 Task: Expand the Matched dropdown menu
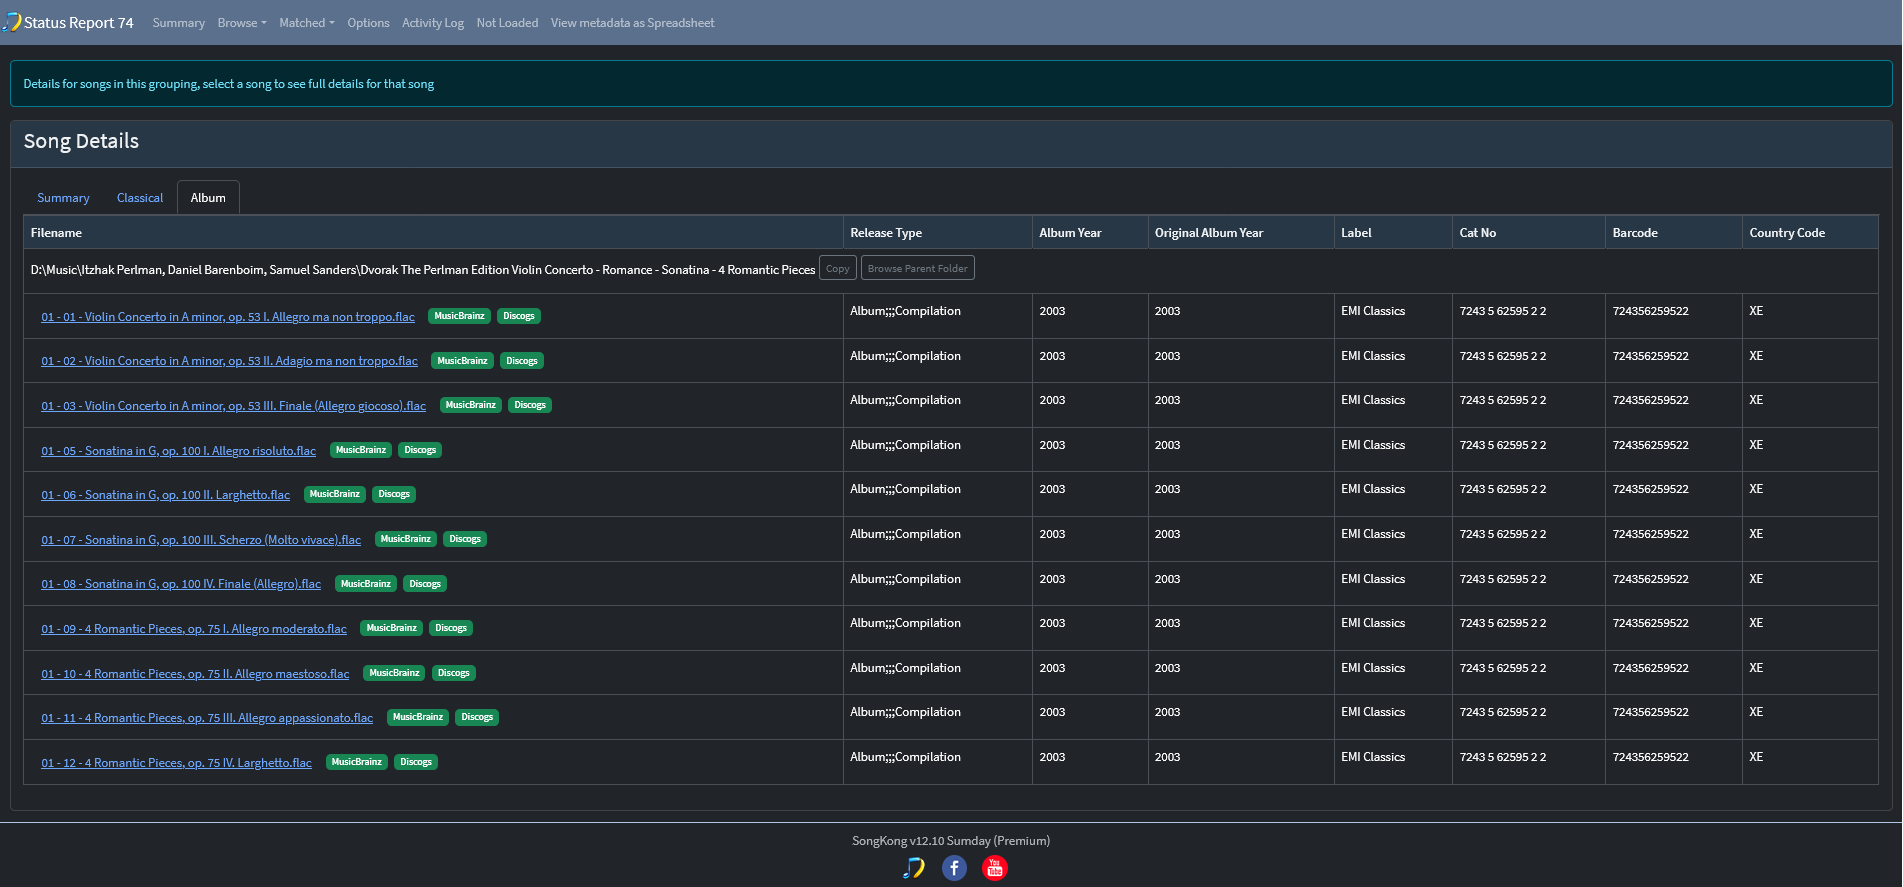[x=307, y=23]
